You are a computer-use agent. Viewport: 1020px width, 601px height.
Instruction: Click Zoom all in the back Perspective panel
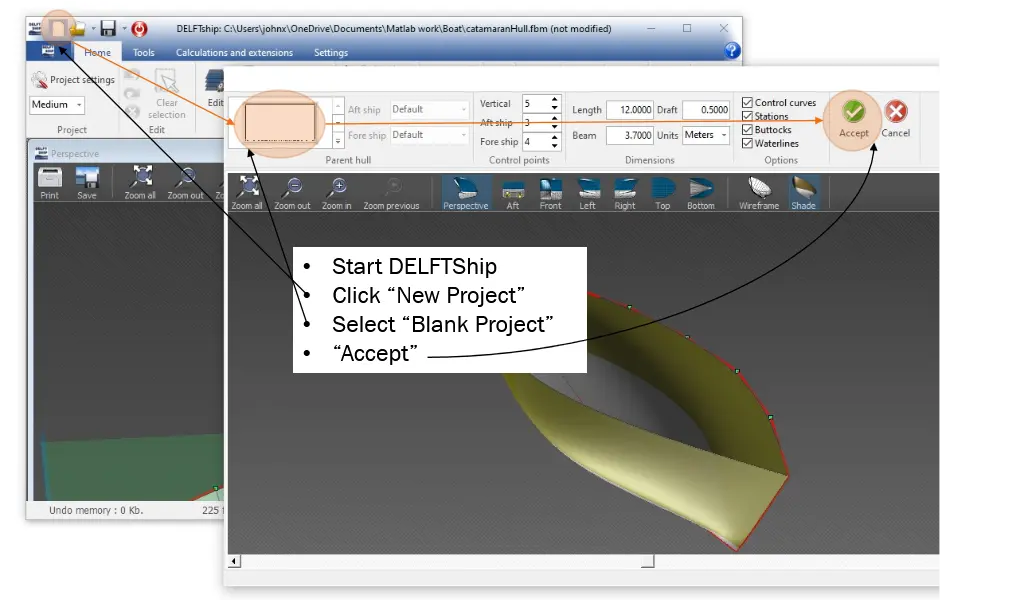pos(140,183)
